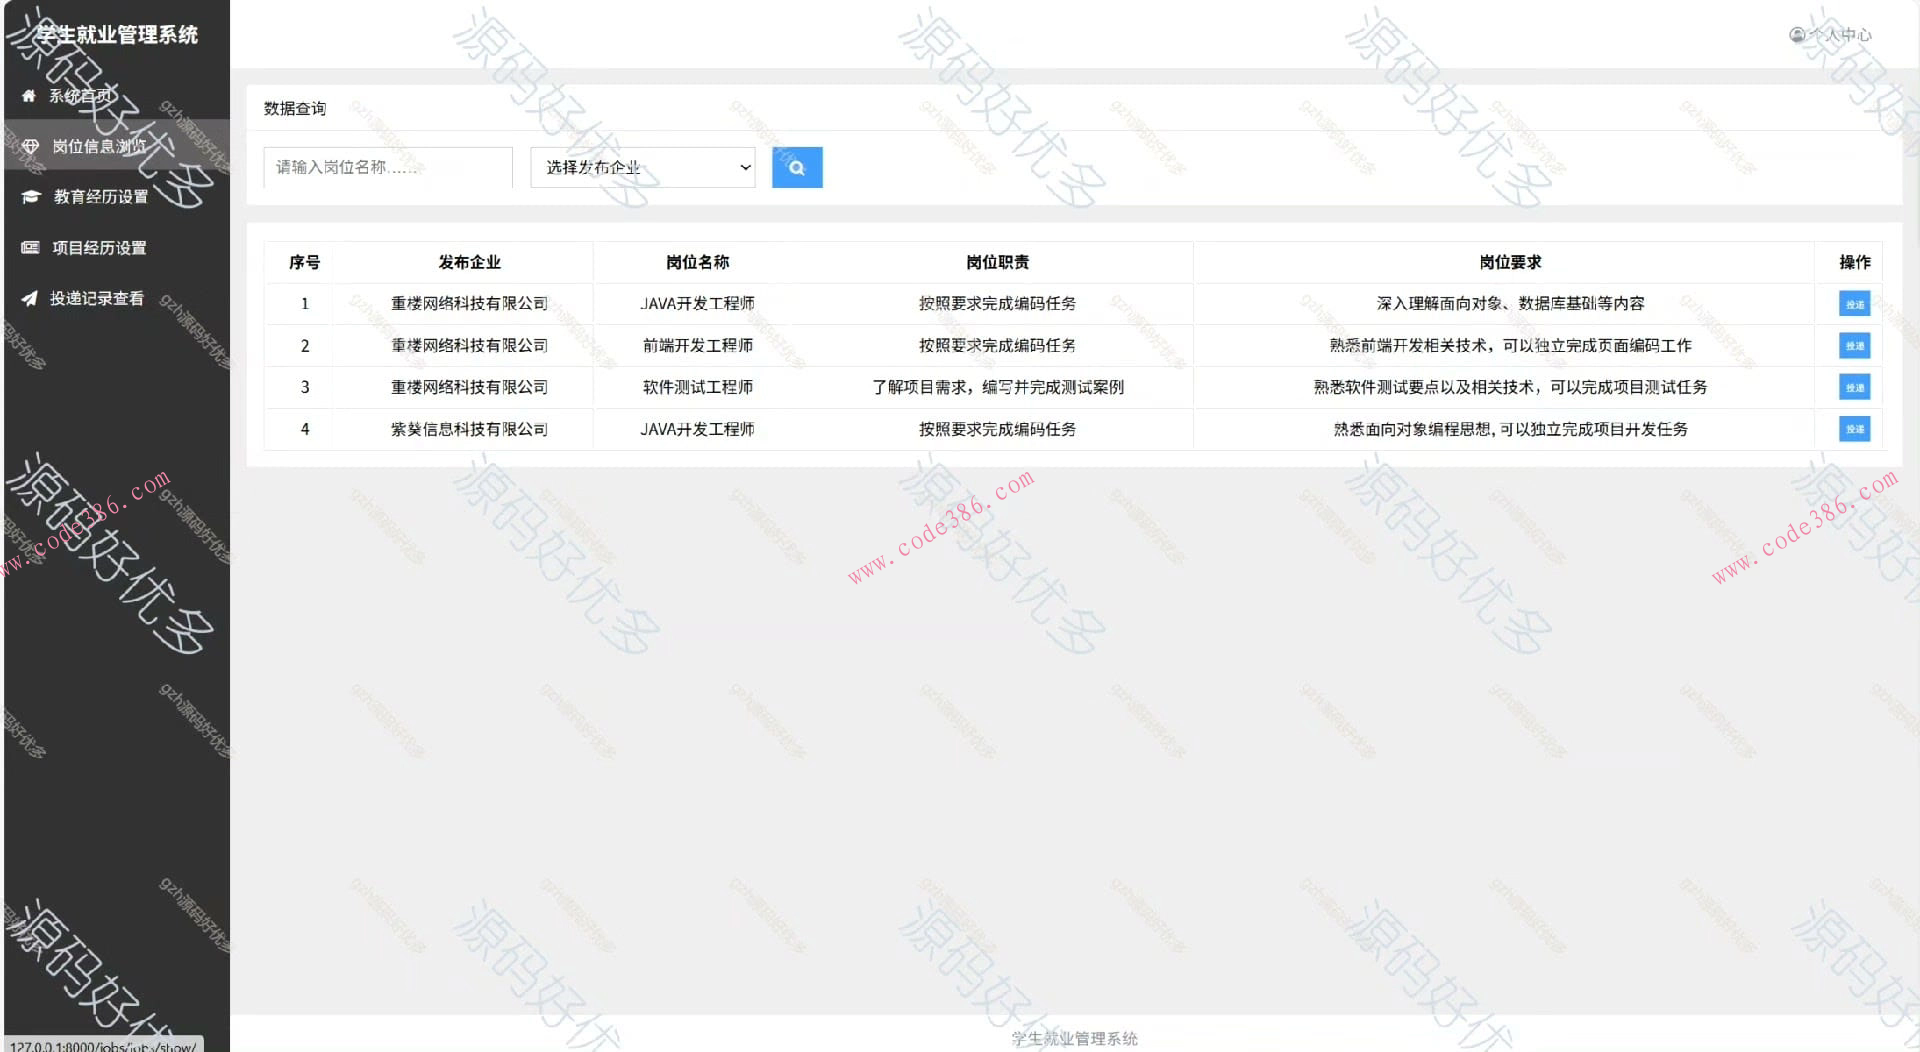This screenshot has height=1052, width=1920.
Task: Click 投递 for 前端开发工程师 row
Action: [1854, 346]
